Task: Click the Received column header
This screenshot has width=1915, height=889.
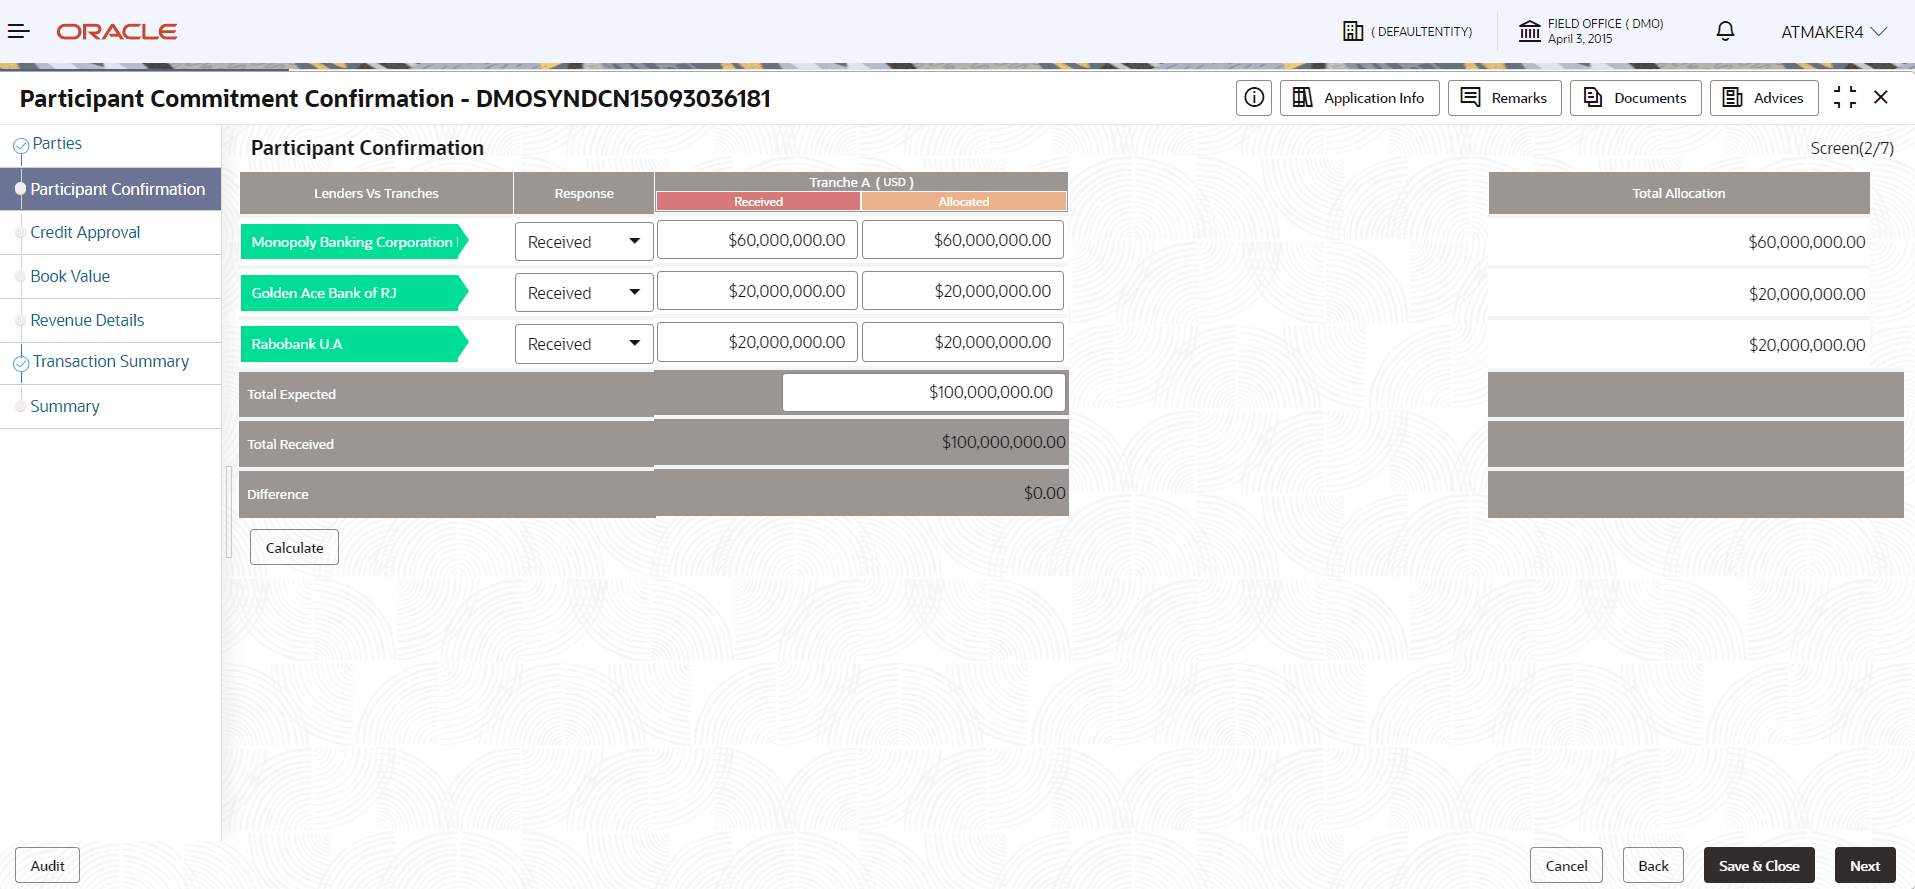Action: coord(758,201)
